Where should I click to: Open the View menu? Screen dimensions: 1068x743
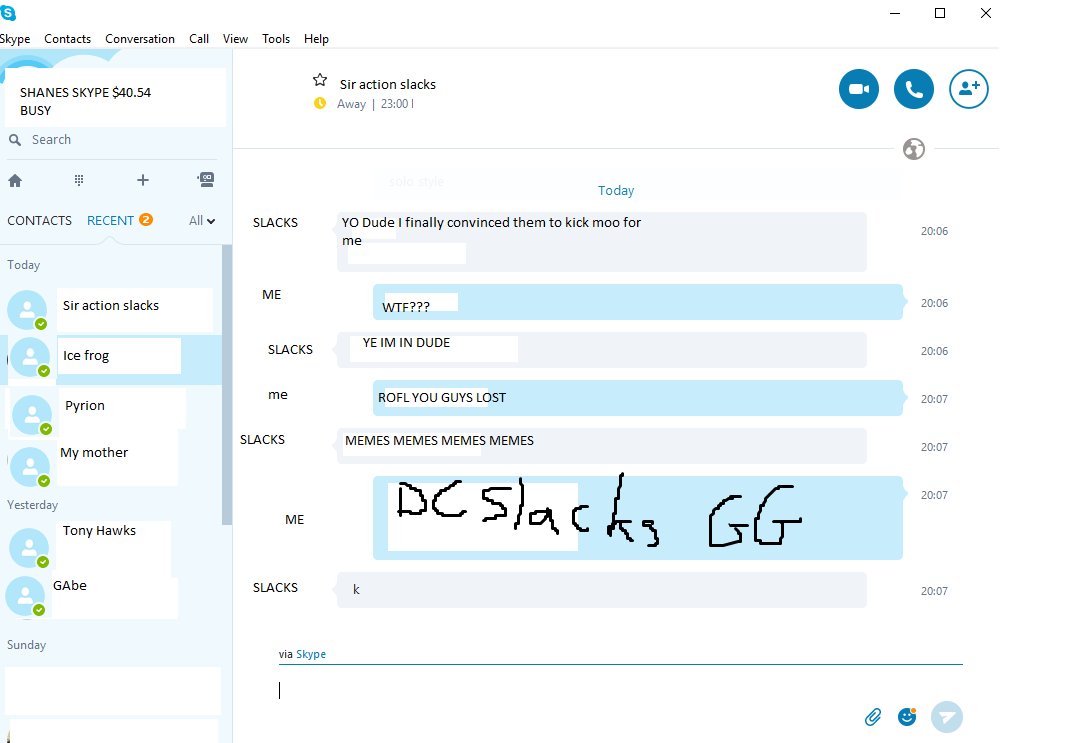pos(235,39)
